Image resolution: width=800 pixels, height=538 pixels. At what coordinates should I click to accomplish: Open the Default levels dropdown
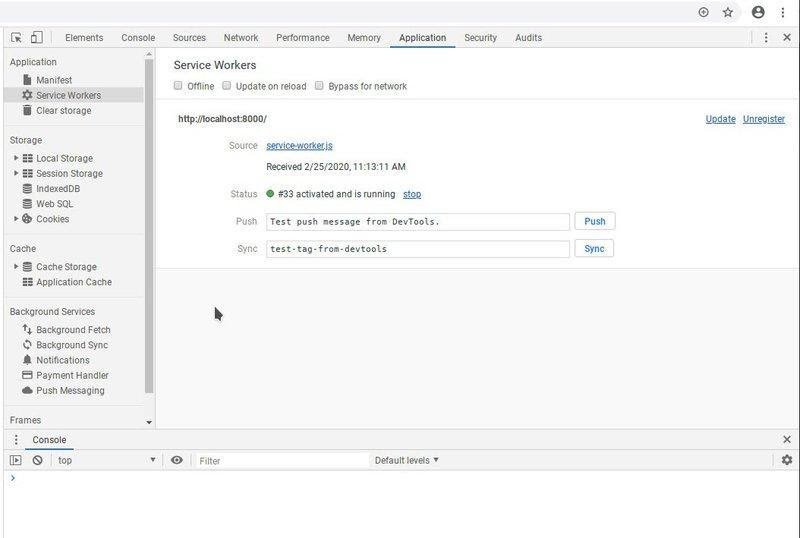click(x=406, y=460)
